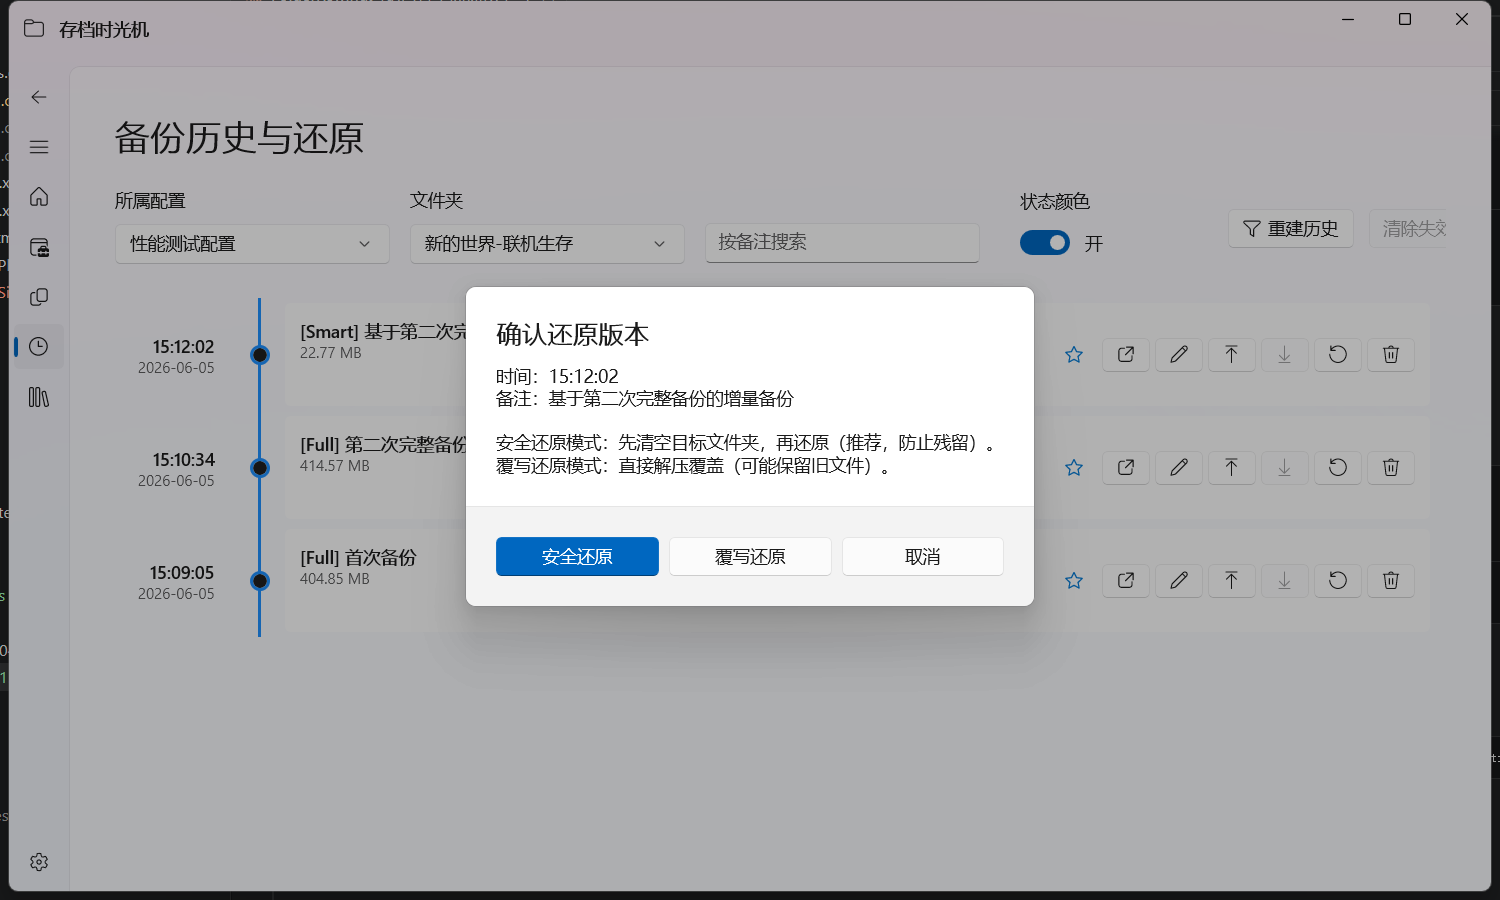Screen dimensions: 1500x900
Task: Click restore icon for 15:09:05 backup
Action: coord(1338,581)
